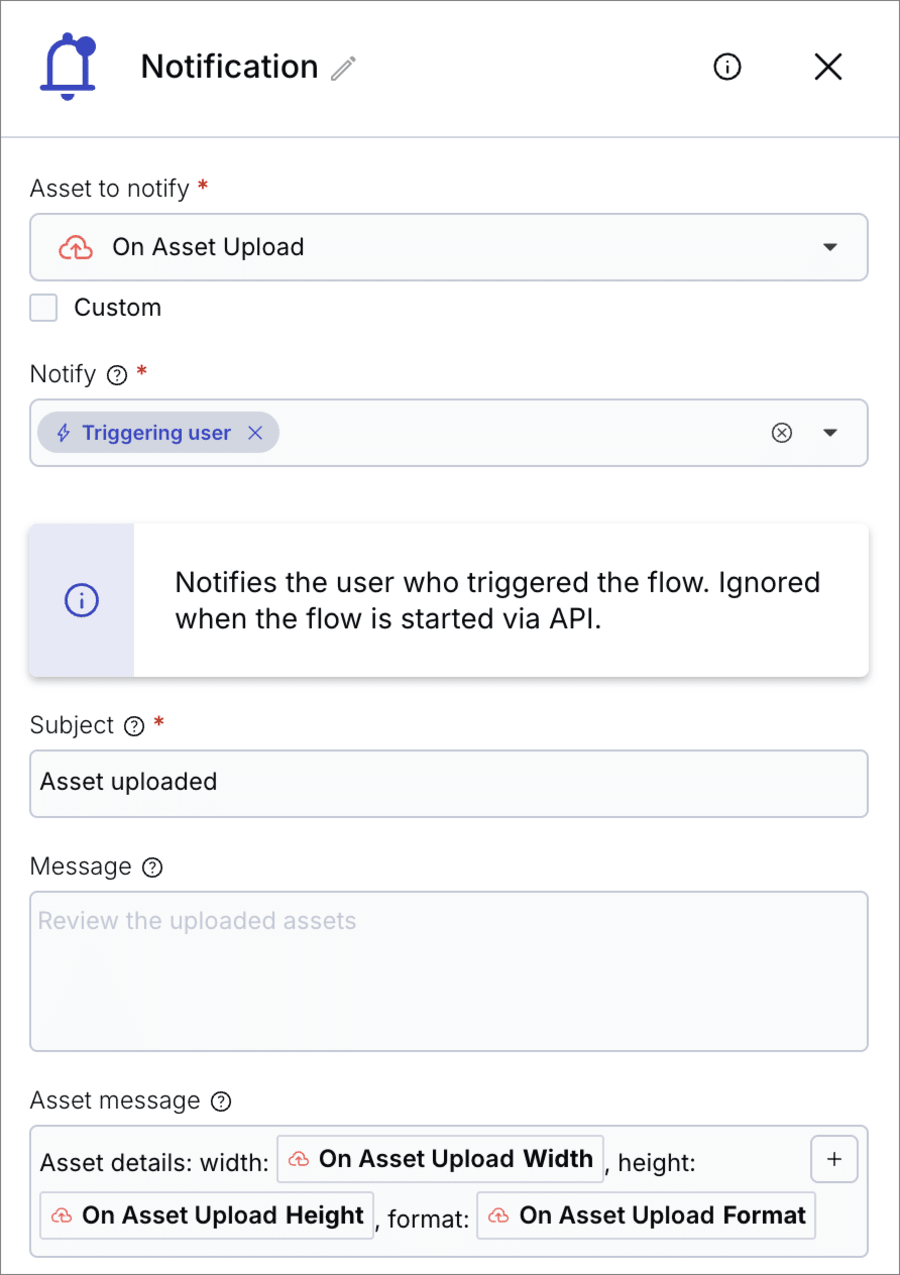Open the Asset to notify dropdown
This screenshot has width=900, height=1275.
point(449,247)
